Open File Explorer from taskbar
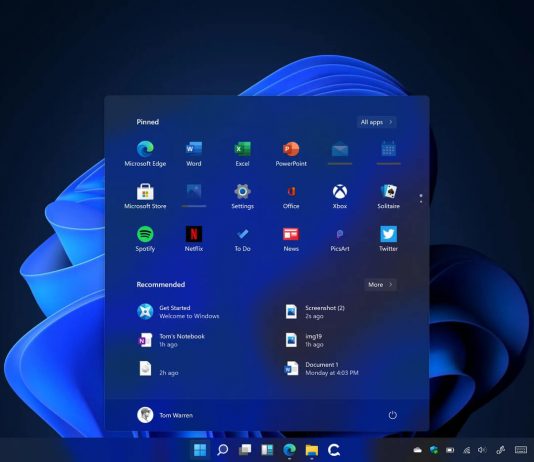 click(x=312, y=450)
